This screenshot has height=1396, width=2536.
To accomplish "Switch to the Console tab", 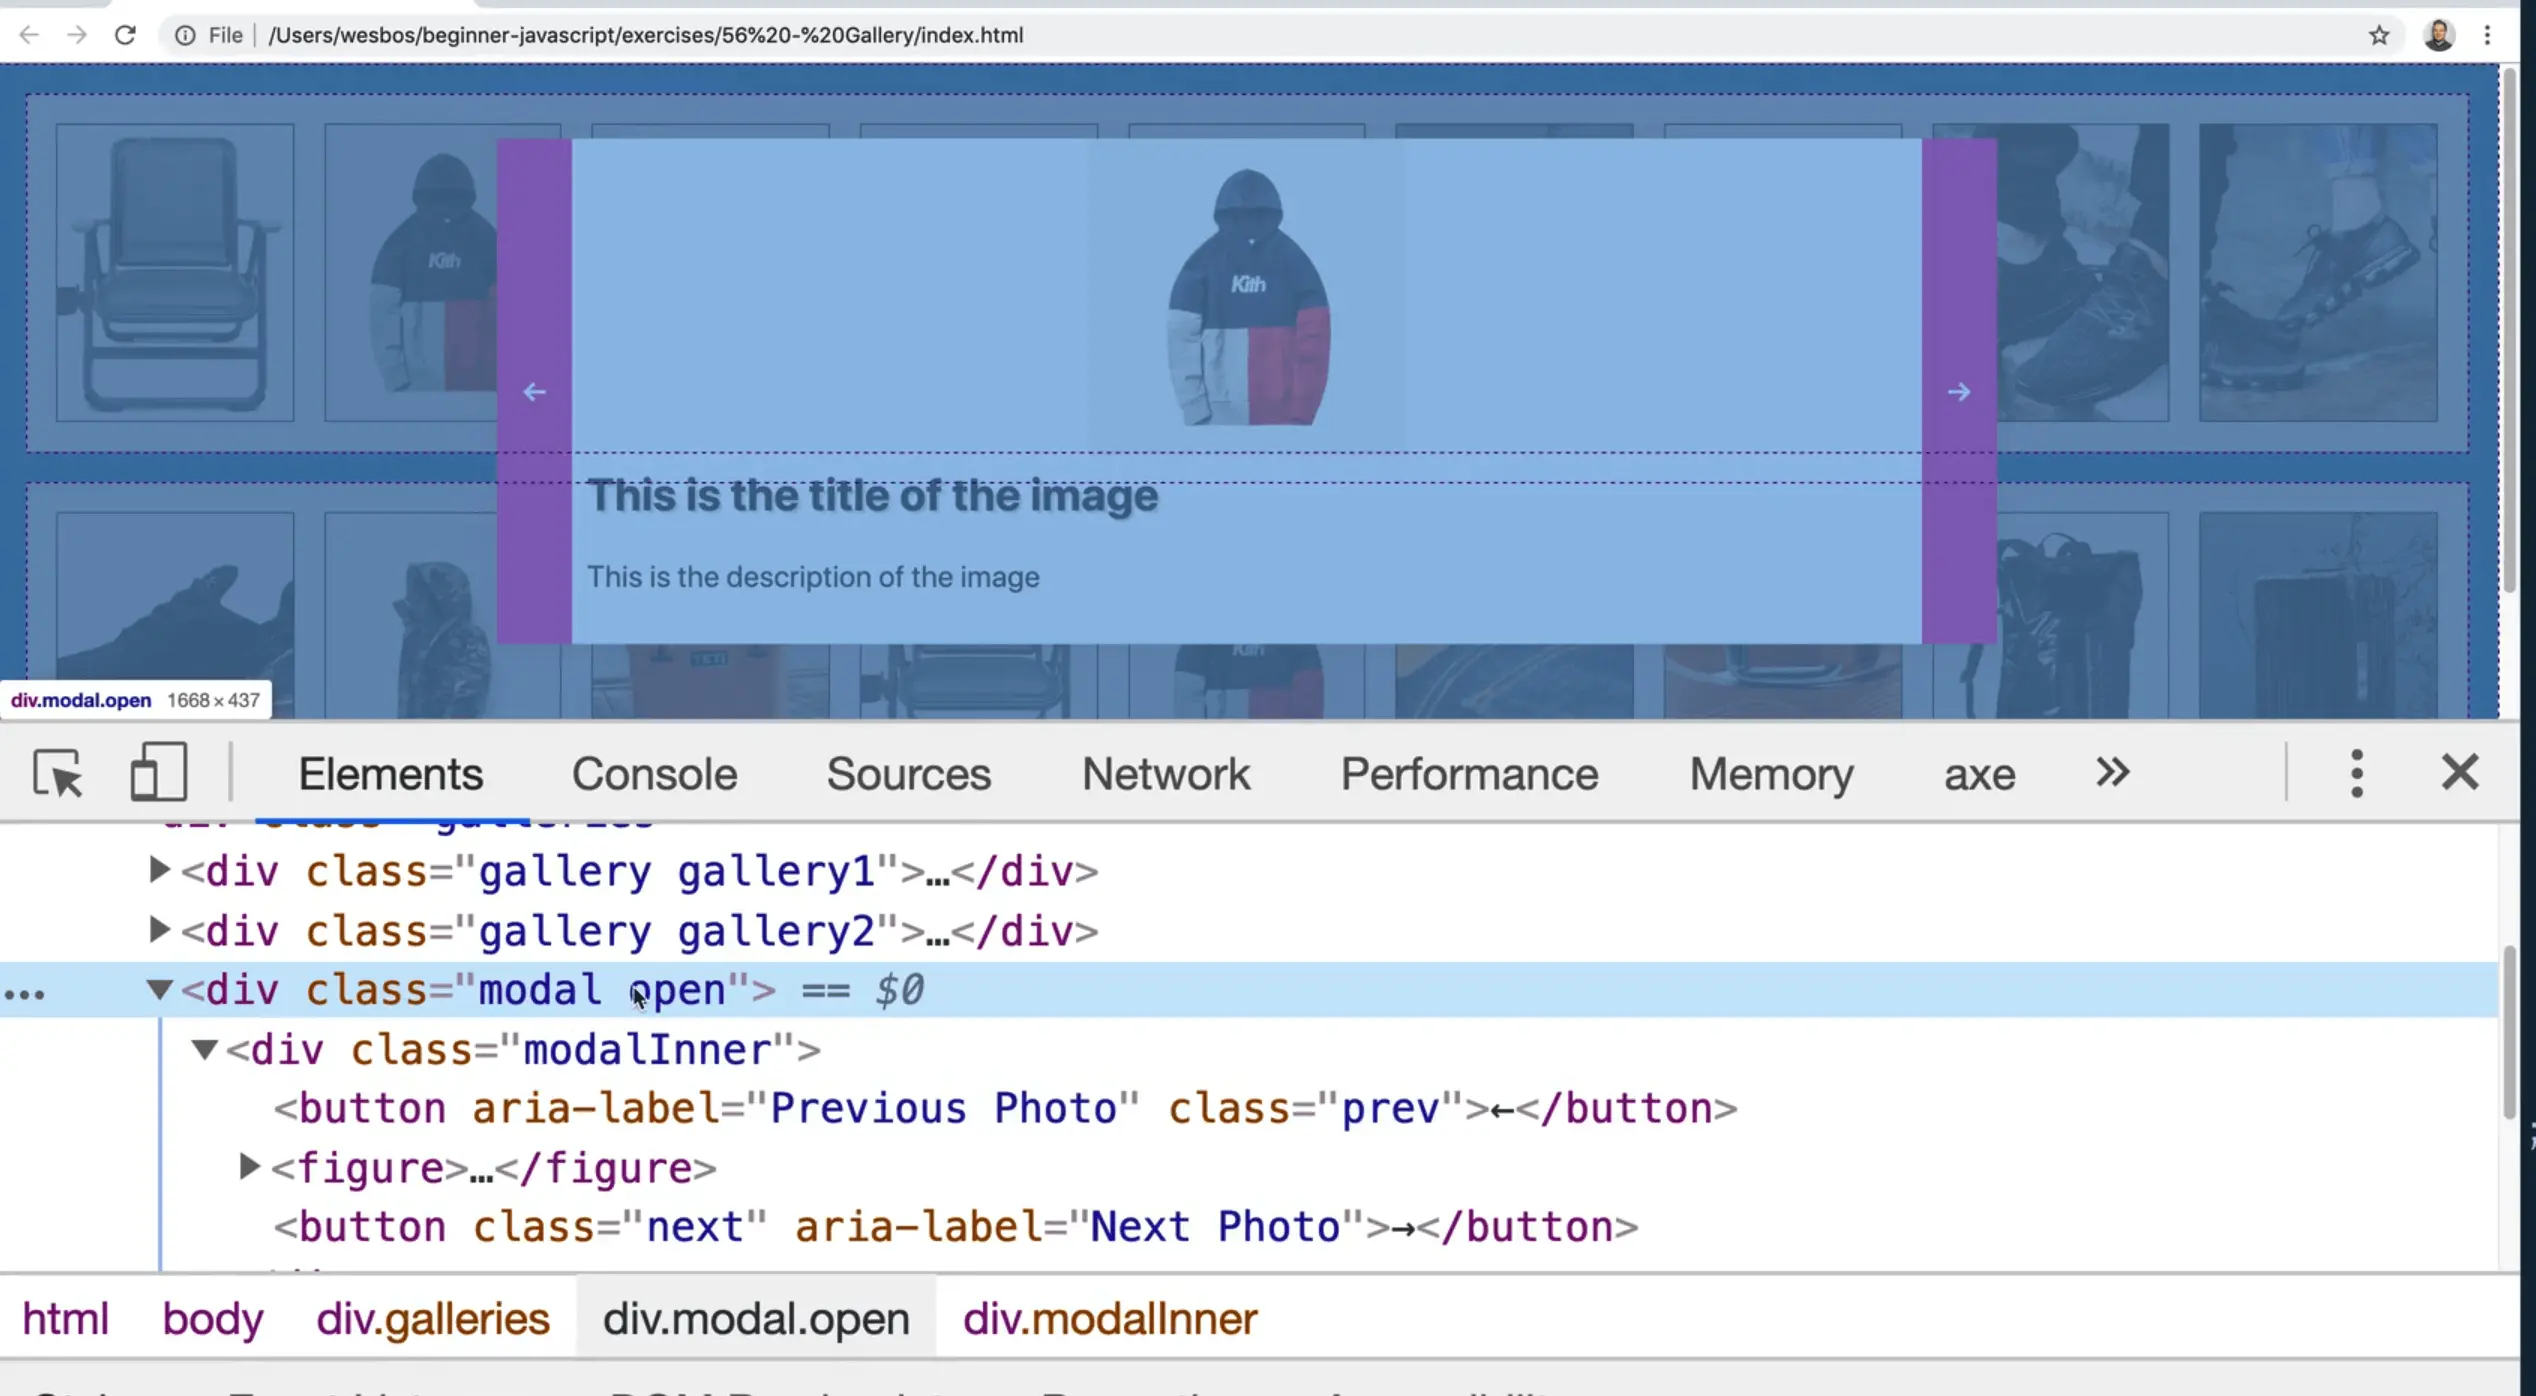I will pos(654,774).
